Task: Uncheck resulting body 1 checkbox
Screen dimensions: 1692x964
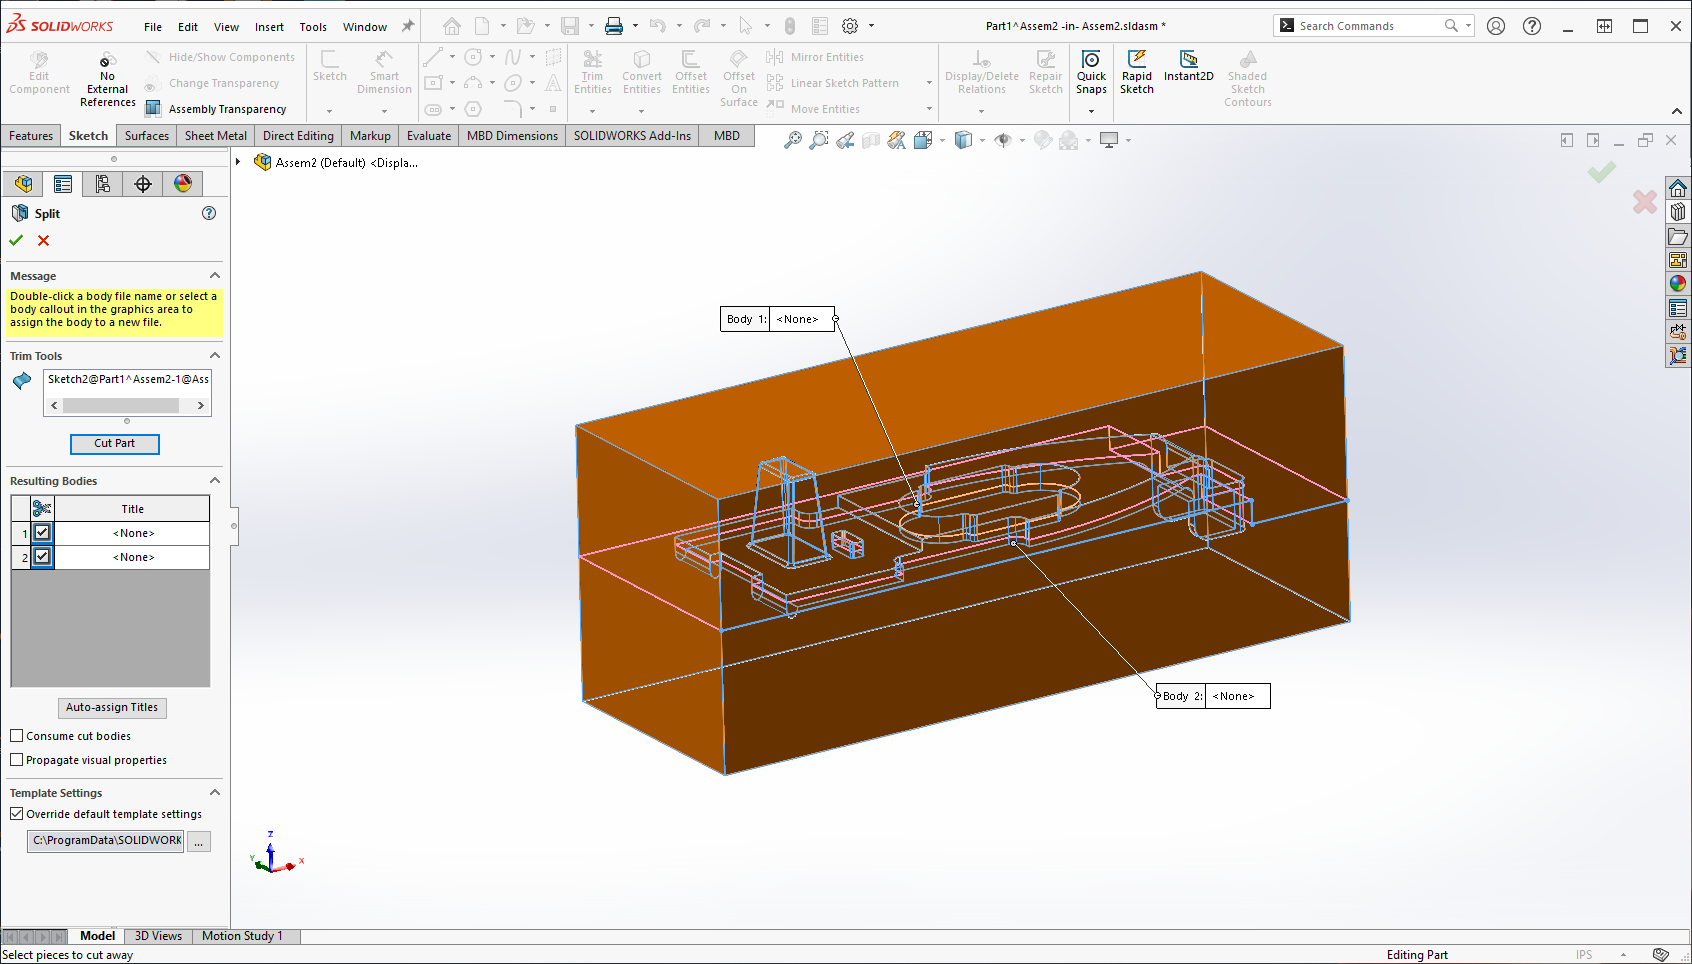Action: click(x=42, y=533)
